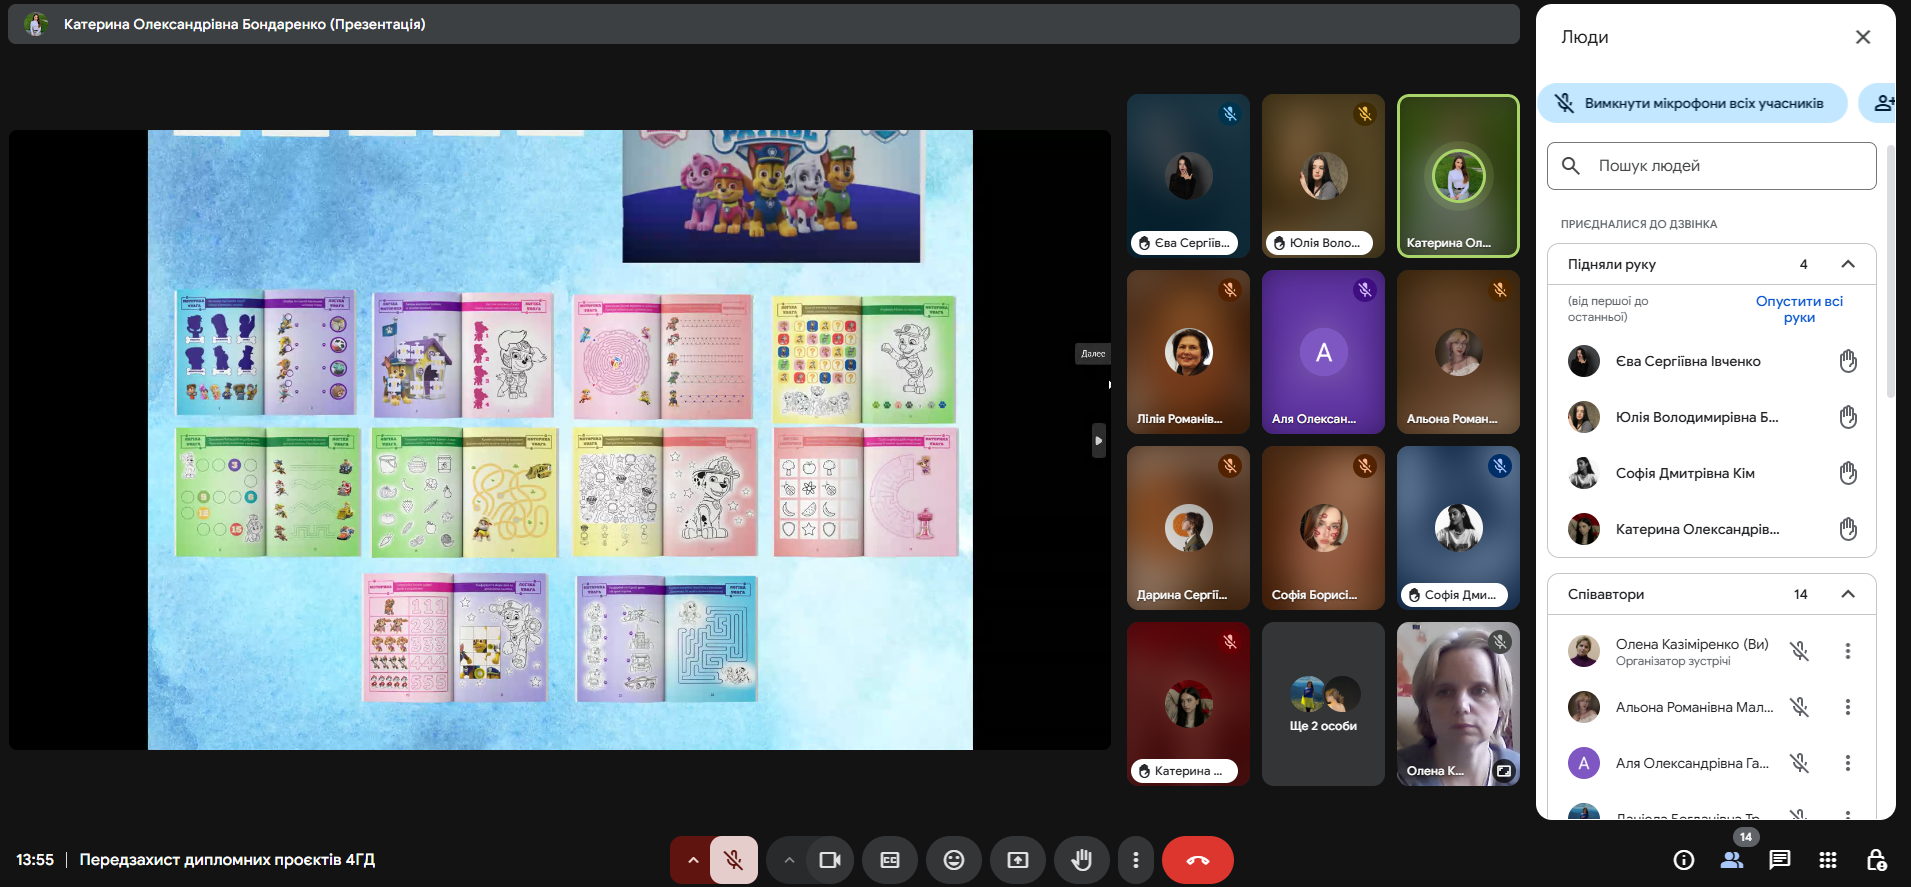Select Дарина Сергії... video tile
Screen dimensions: 1911x887
pos(1188,528)
